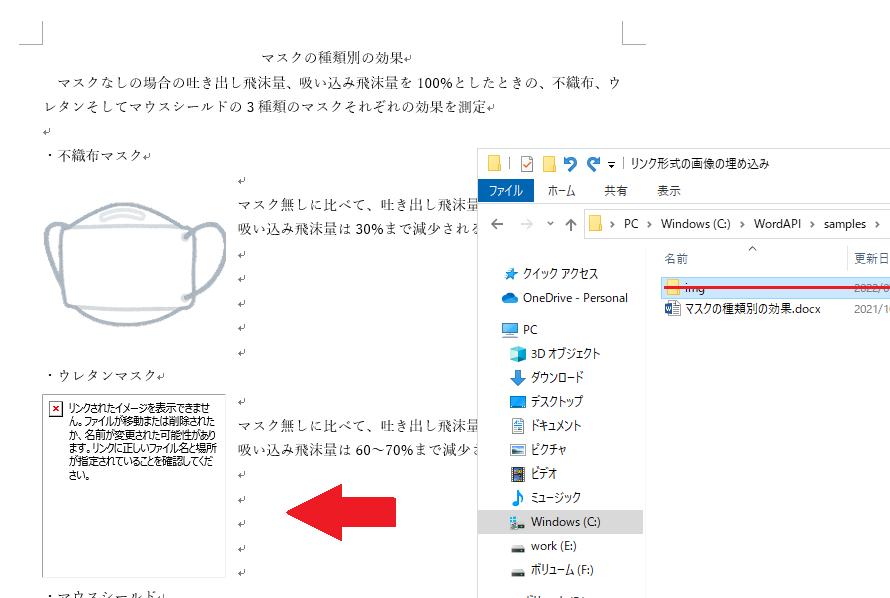890x598 pixels.
Task: Select ダウンロード folder in navigation pane
Action: tap(557, 378)
